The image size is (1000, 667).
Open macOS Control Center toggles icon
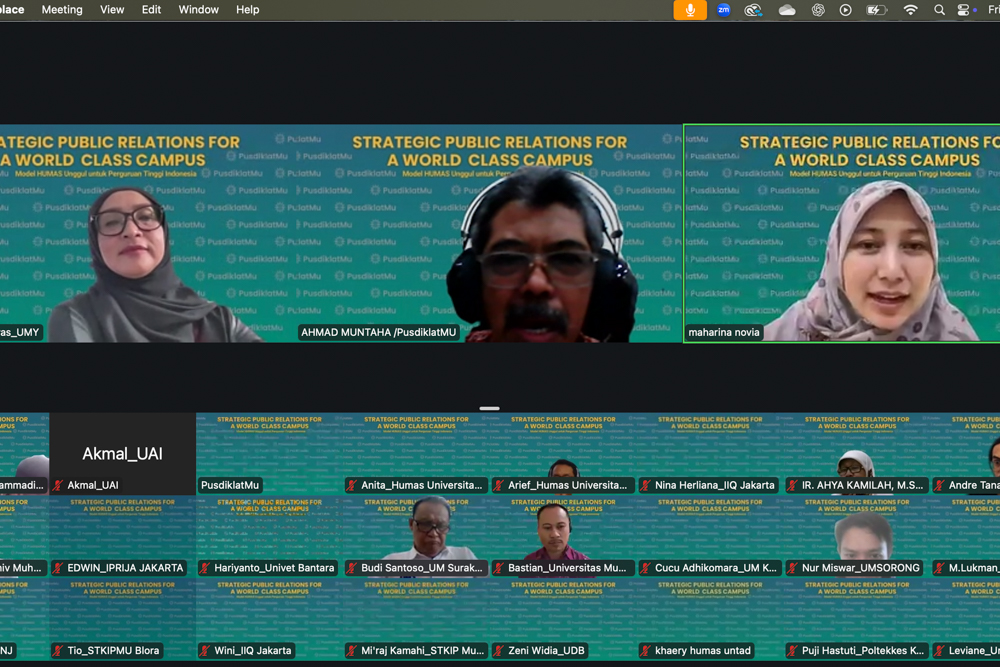965,10
